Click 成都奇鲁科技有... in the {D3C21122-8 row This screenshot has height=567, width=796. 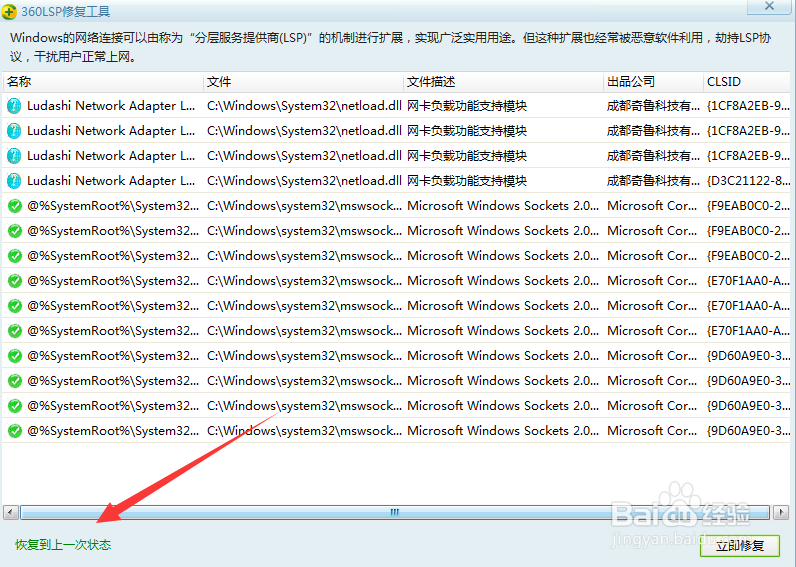click(653, 181)
